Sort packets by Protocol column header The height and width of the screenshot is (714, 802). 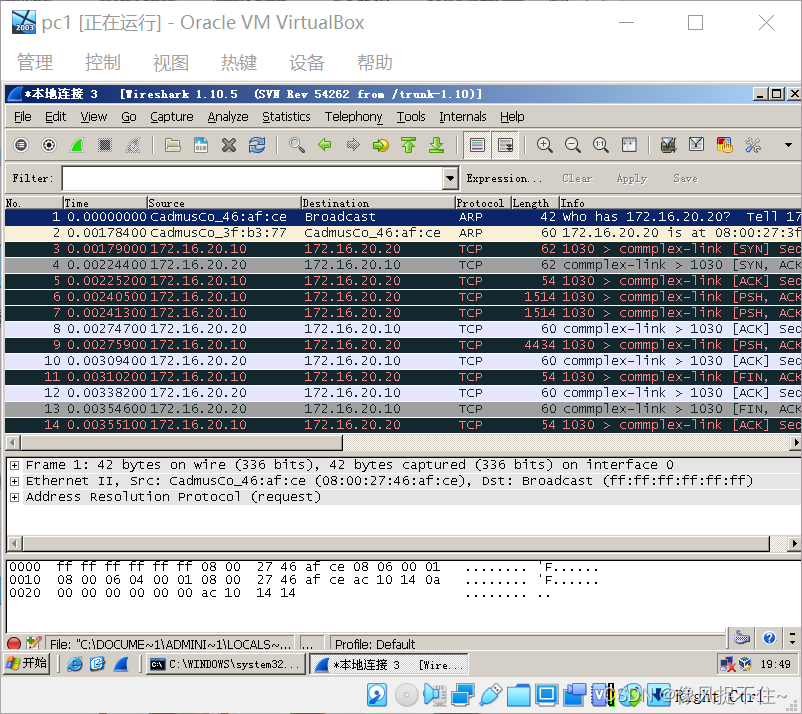pos(482,203)
